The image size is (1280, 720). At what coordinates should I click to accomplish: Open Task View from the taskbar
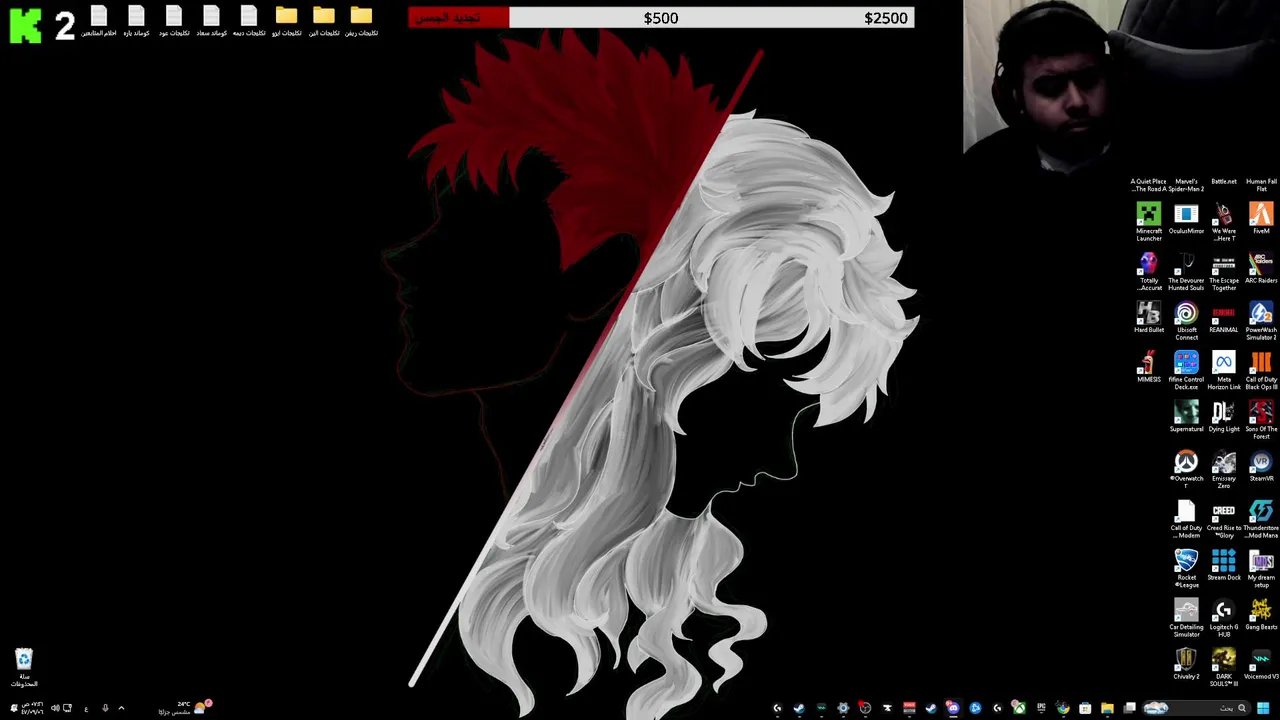tap(1129, 708)
